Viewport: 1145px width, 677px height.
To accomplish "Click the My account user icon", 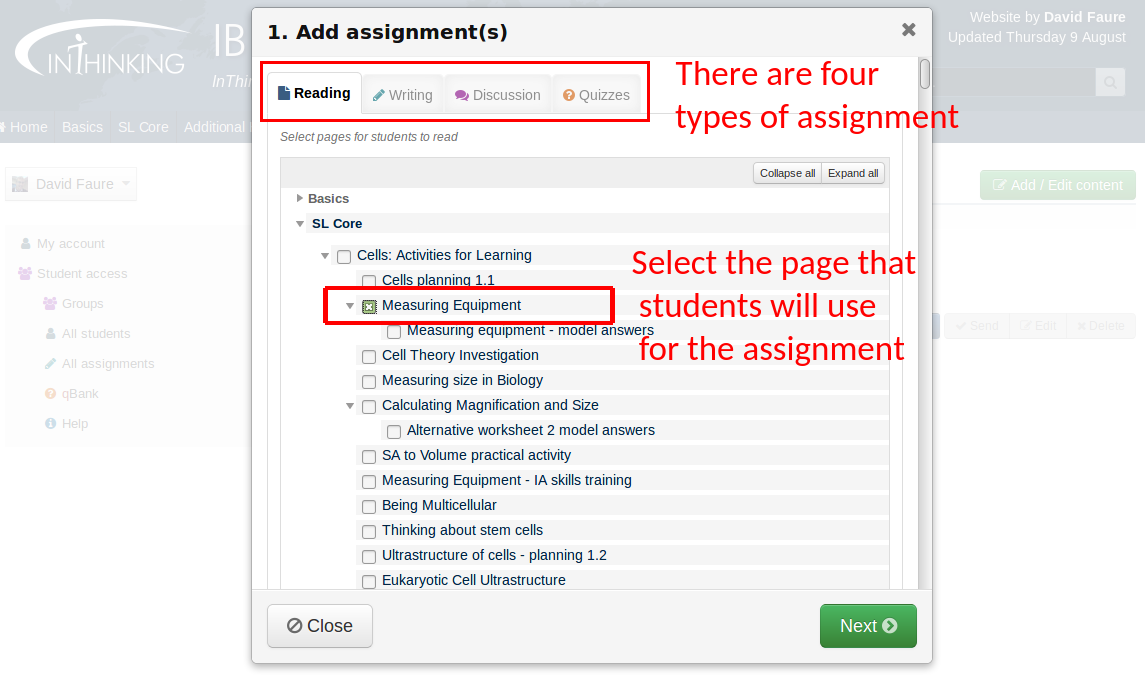I will [25, 244].
